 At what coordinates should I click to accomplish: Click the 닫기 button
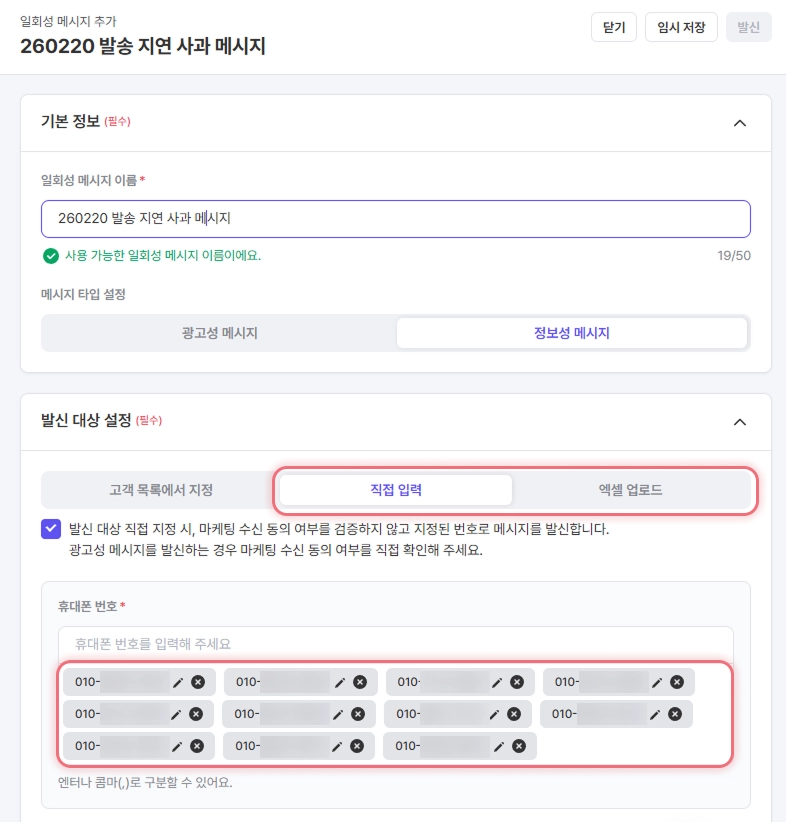point(614,27)
